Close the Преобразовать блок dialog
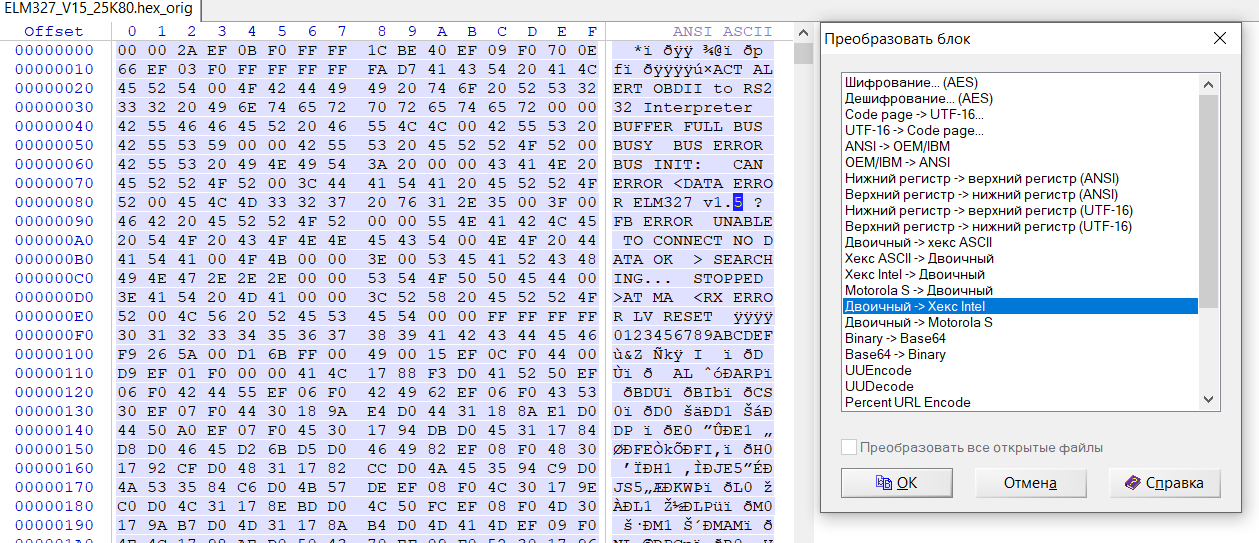 point(1219,39)
